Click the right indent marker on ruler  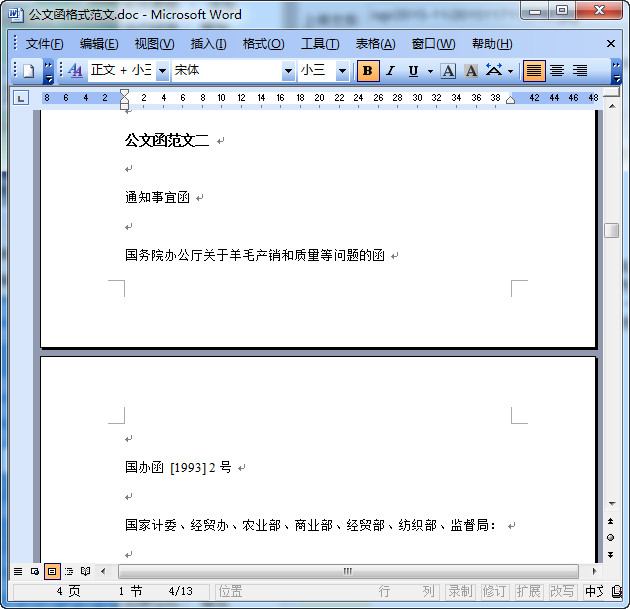[x=510, y=100]
